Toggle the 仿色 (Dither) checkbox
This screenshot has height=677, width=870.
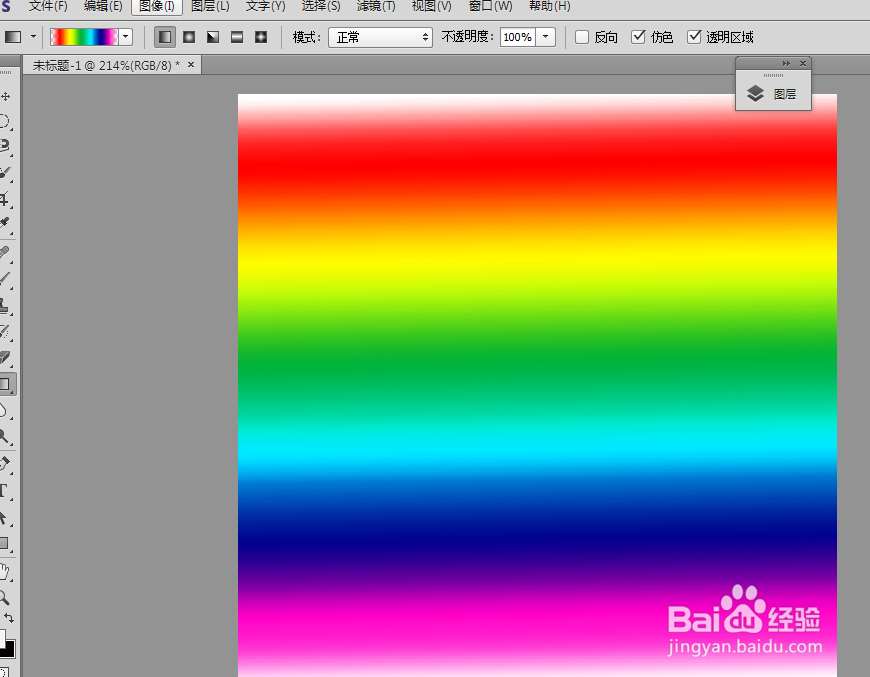coord(638,37)
